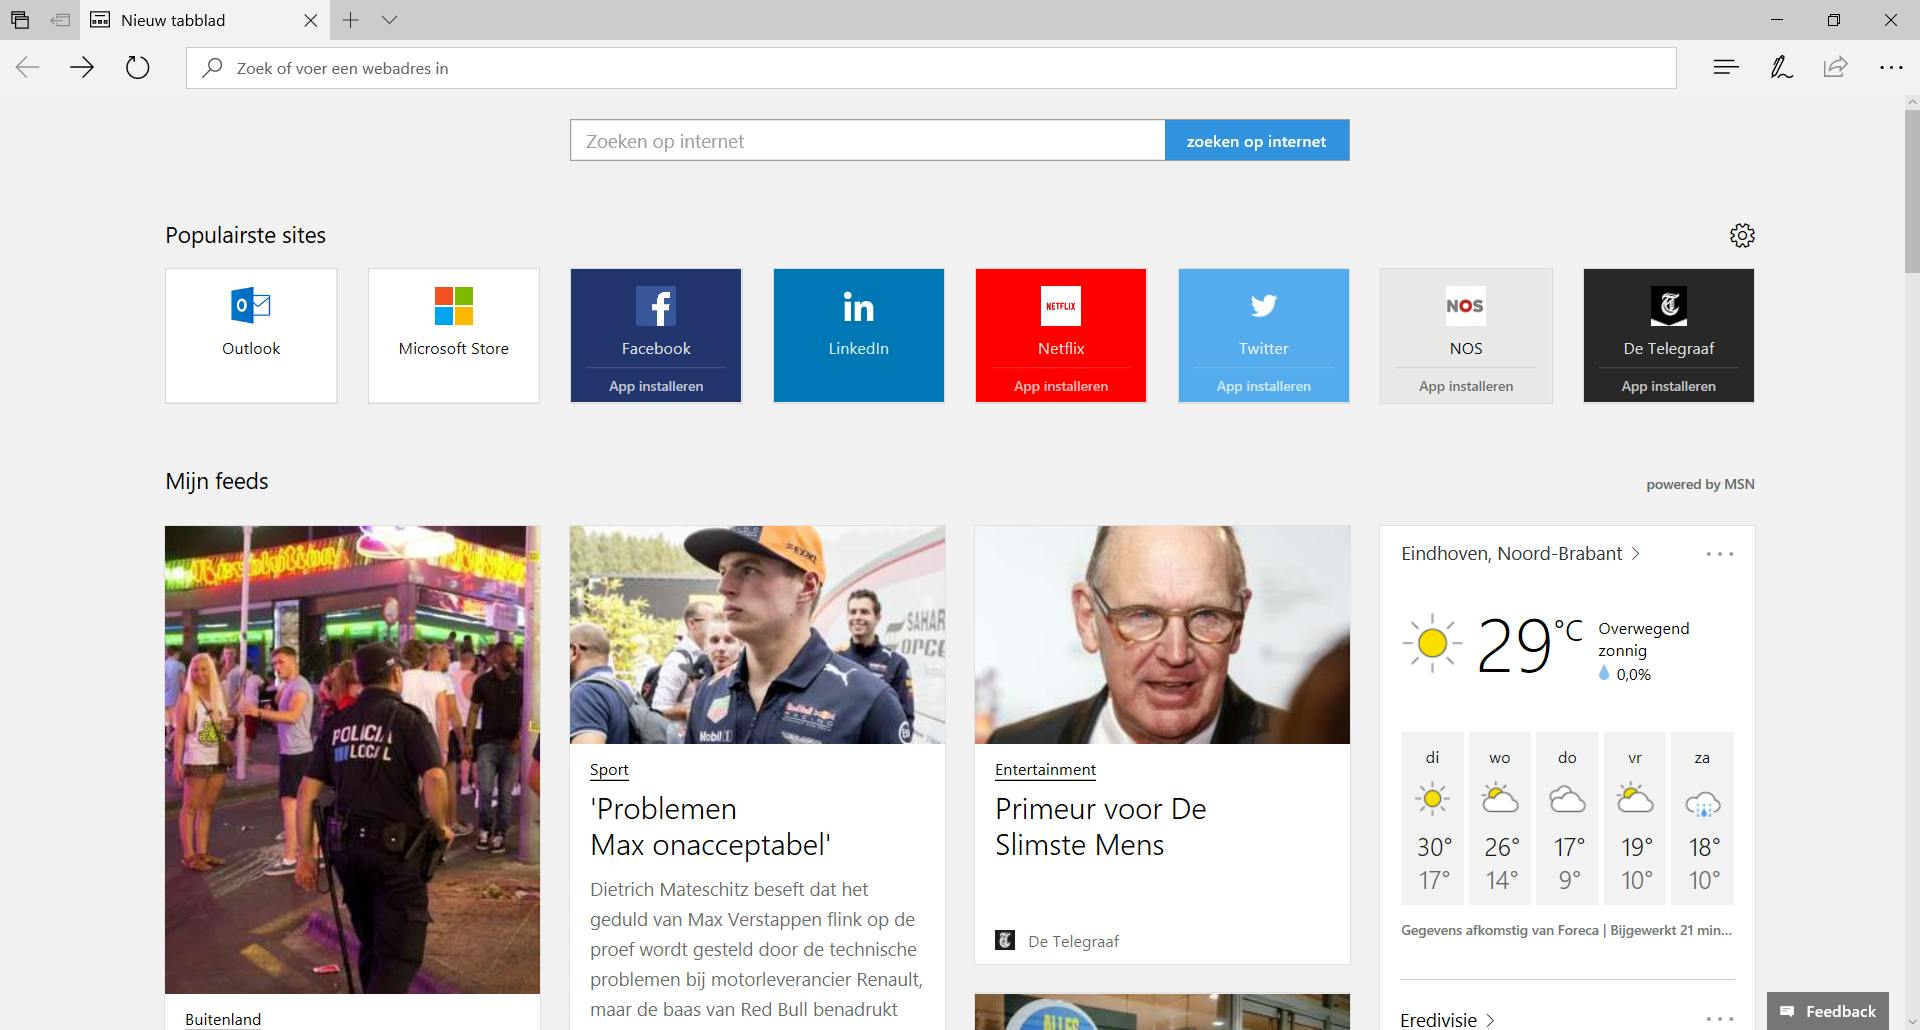Open the Microsoft Store tile
The width and height of the screenshot is (1920, 1030).
(x=454, y=336)
